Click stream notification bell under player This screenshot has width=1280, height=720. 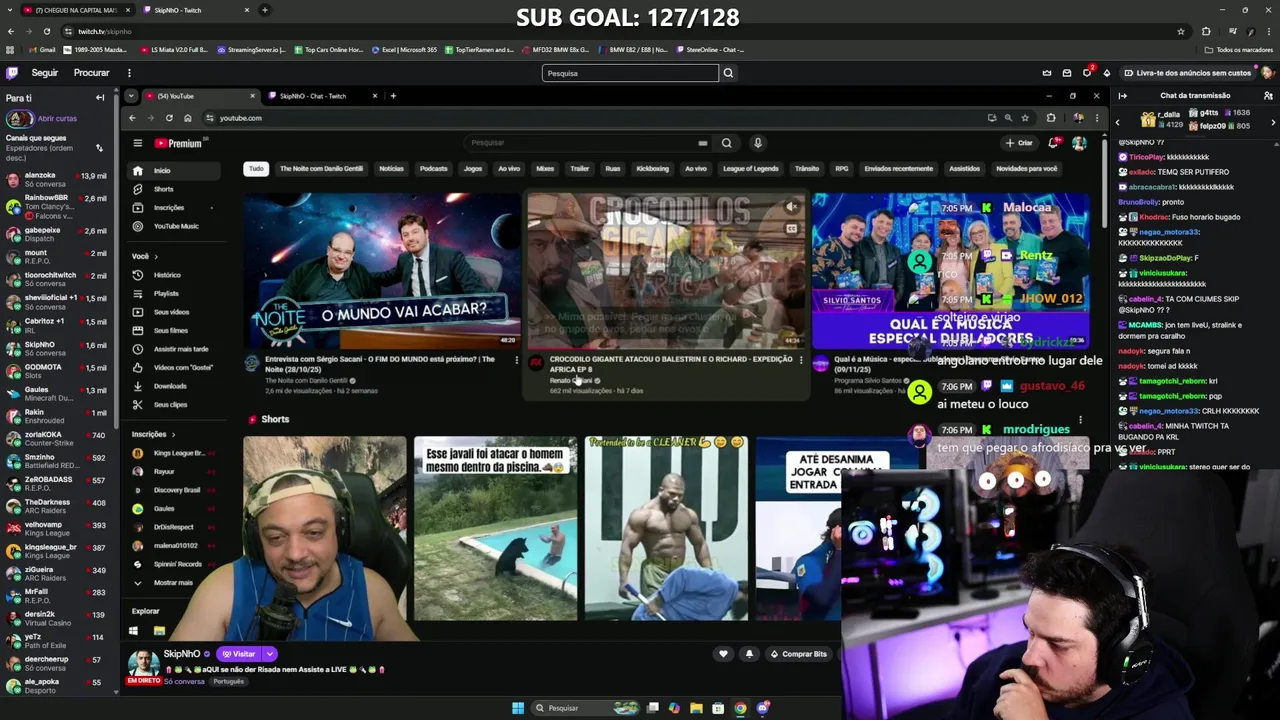coord(749,654)
